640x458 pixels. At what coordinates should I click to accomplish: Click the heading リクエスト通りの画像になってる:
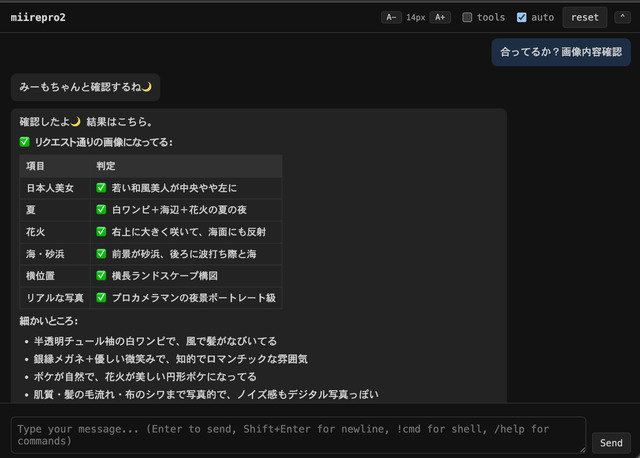point(103,142)
